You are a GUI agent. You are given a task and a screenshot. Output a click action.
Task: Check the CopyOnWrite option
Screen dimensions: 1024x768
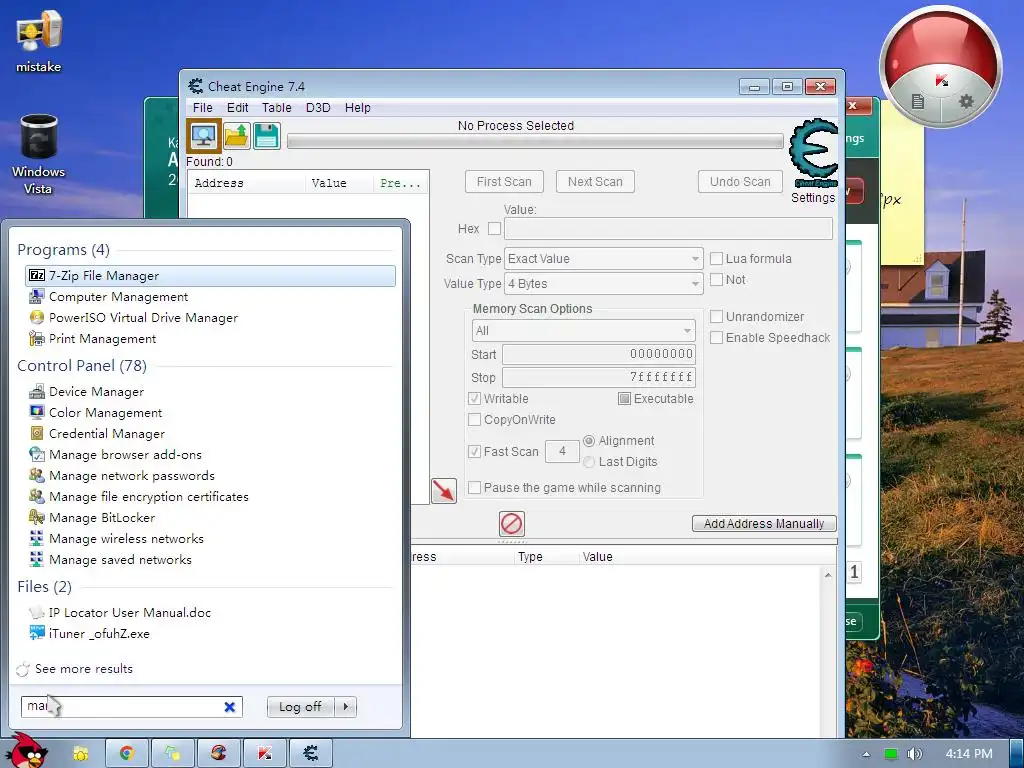coord(475,419)
